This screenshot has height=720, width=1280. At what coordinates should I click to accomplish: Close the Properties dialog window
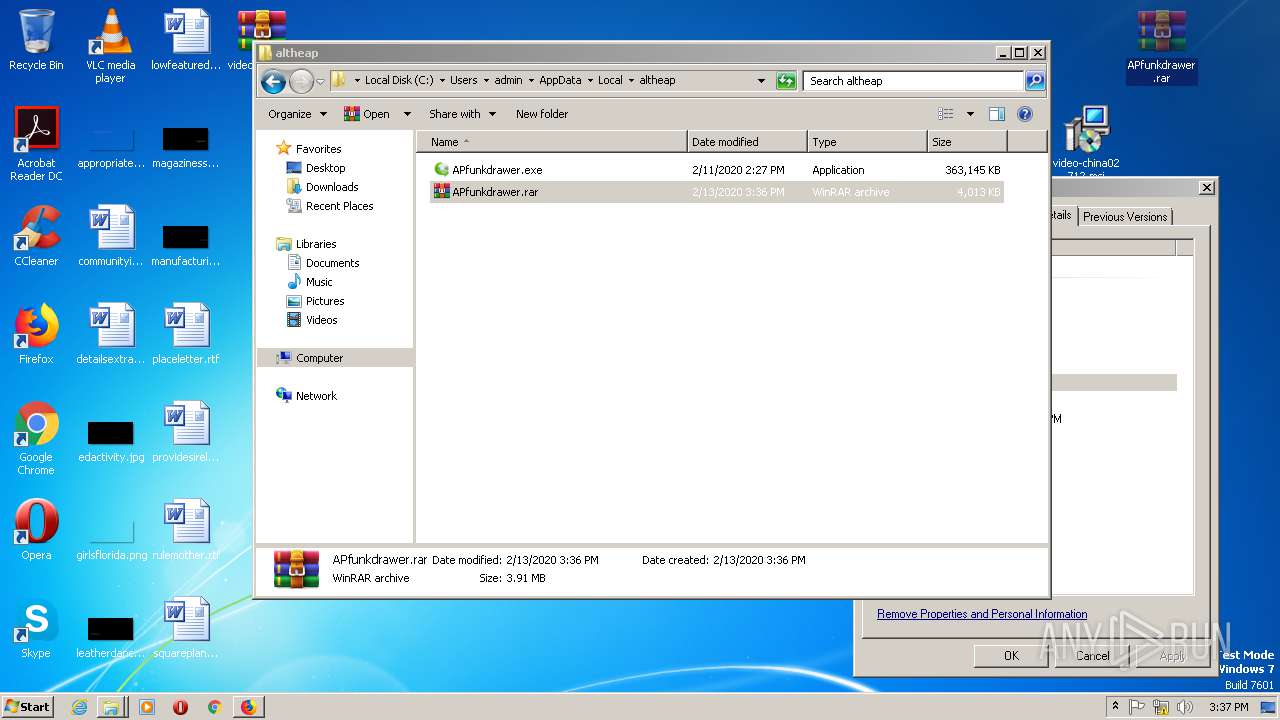point(1207,187)
